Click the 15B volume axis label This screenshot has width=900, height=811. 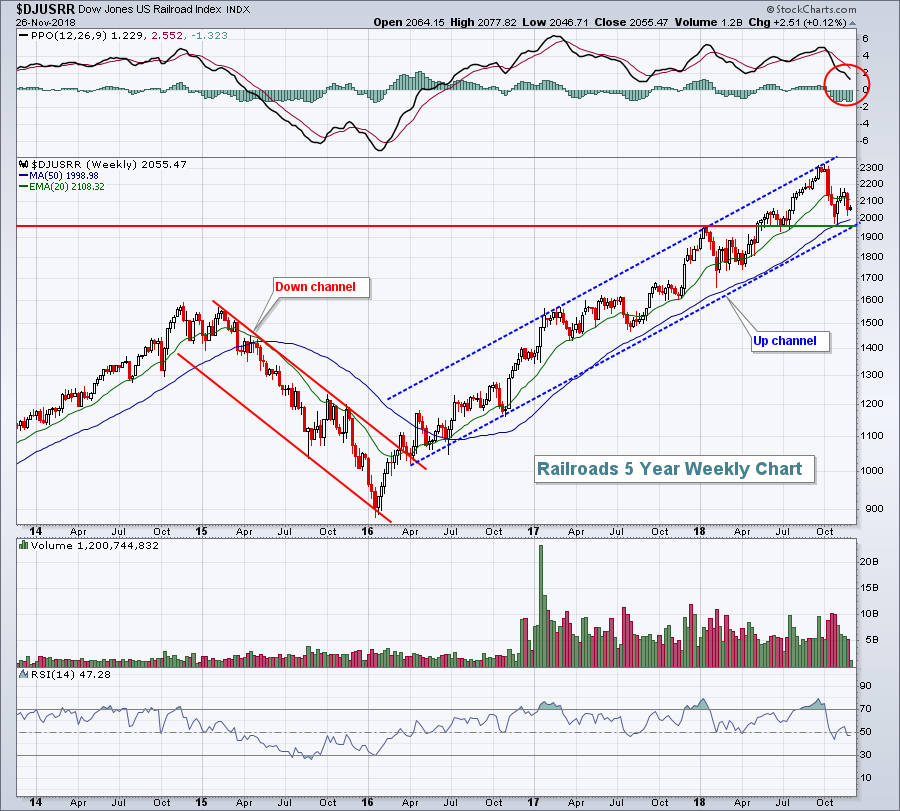click(x=868, y=588)
